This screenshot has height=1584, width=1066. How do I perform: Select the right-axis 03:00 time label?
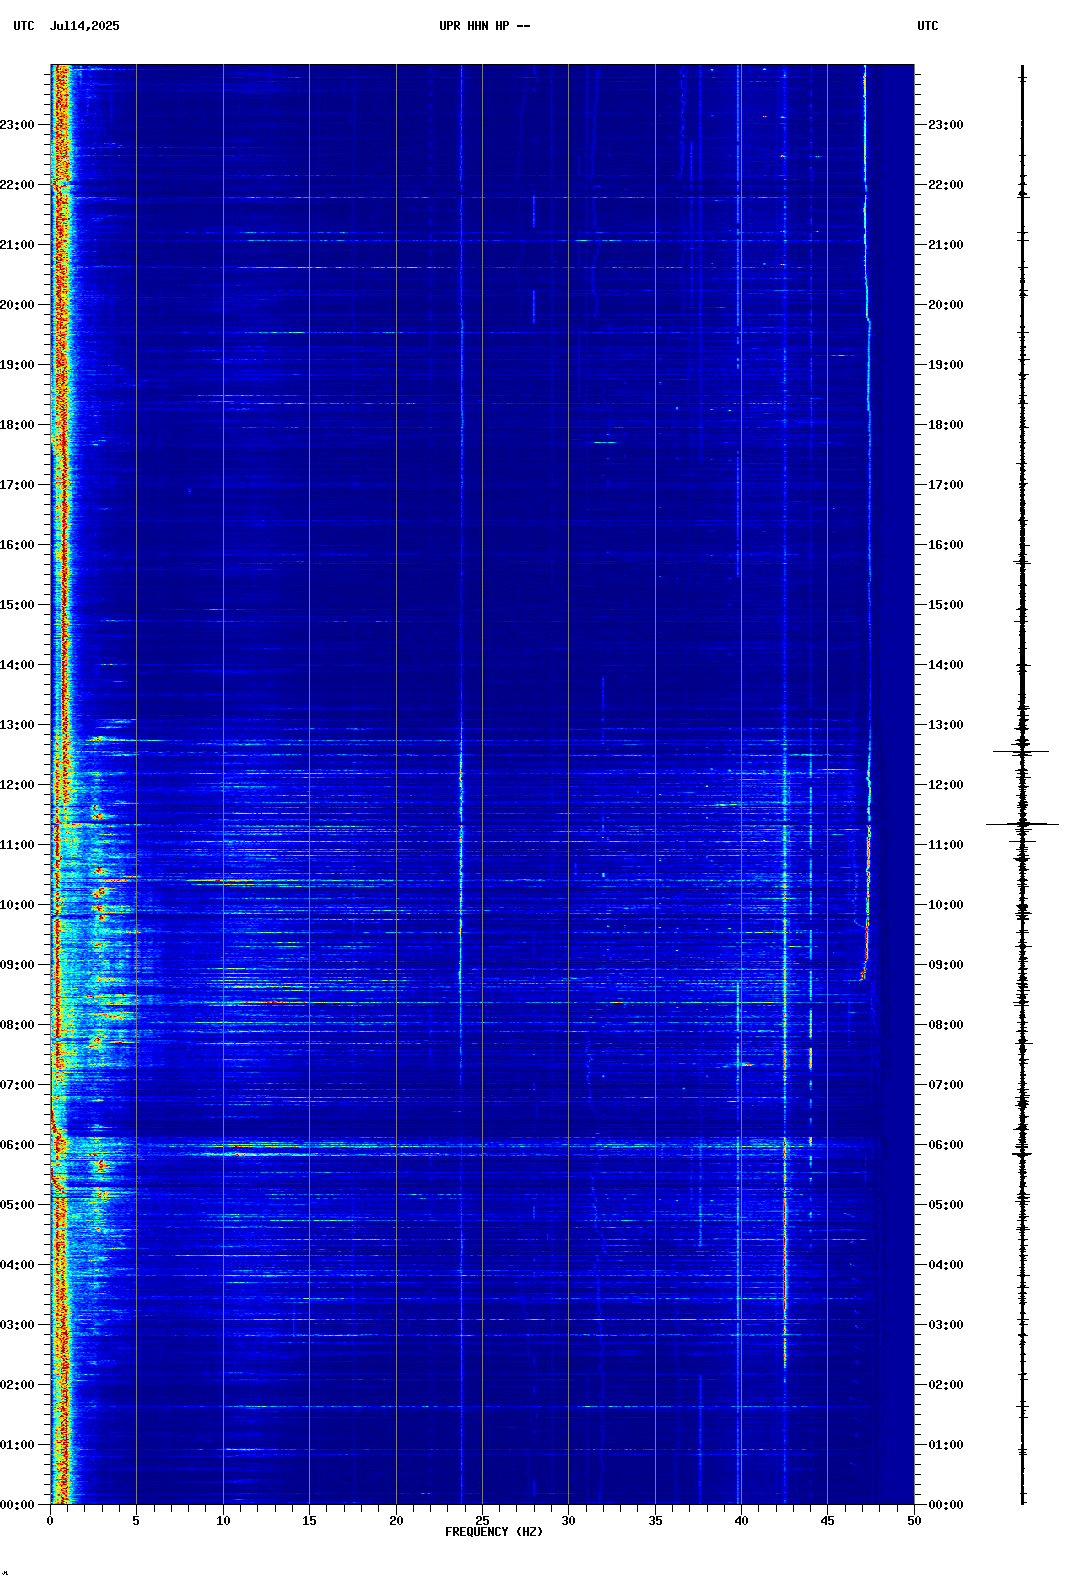tap(946, 1325)
